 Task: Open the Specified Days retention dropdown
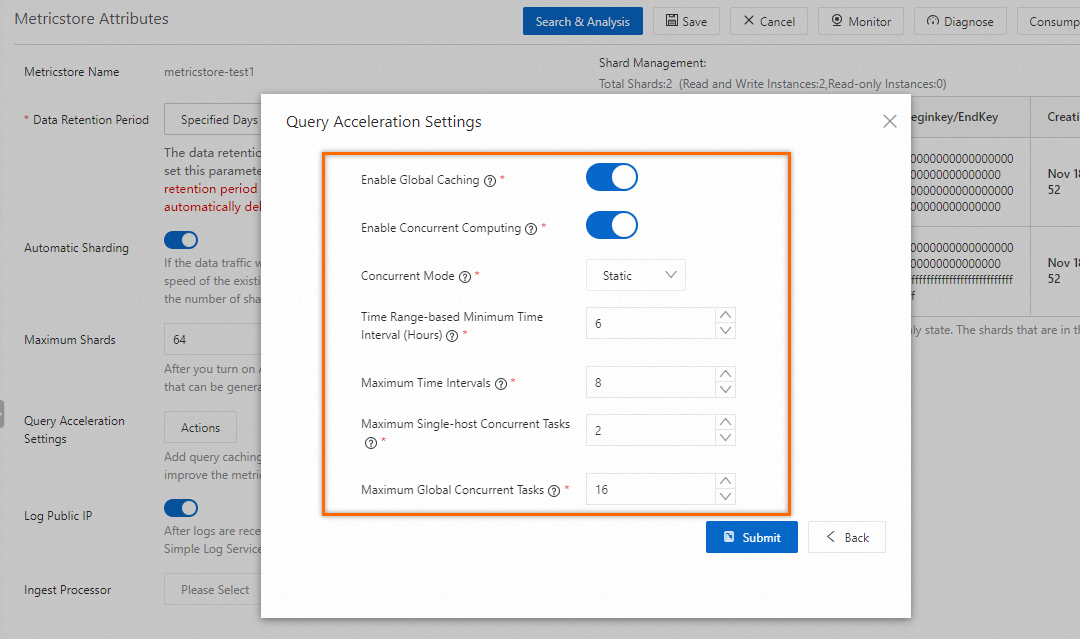pos(213,120)
